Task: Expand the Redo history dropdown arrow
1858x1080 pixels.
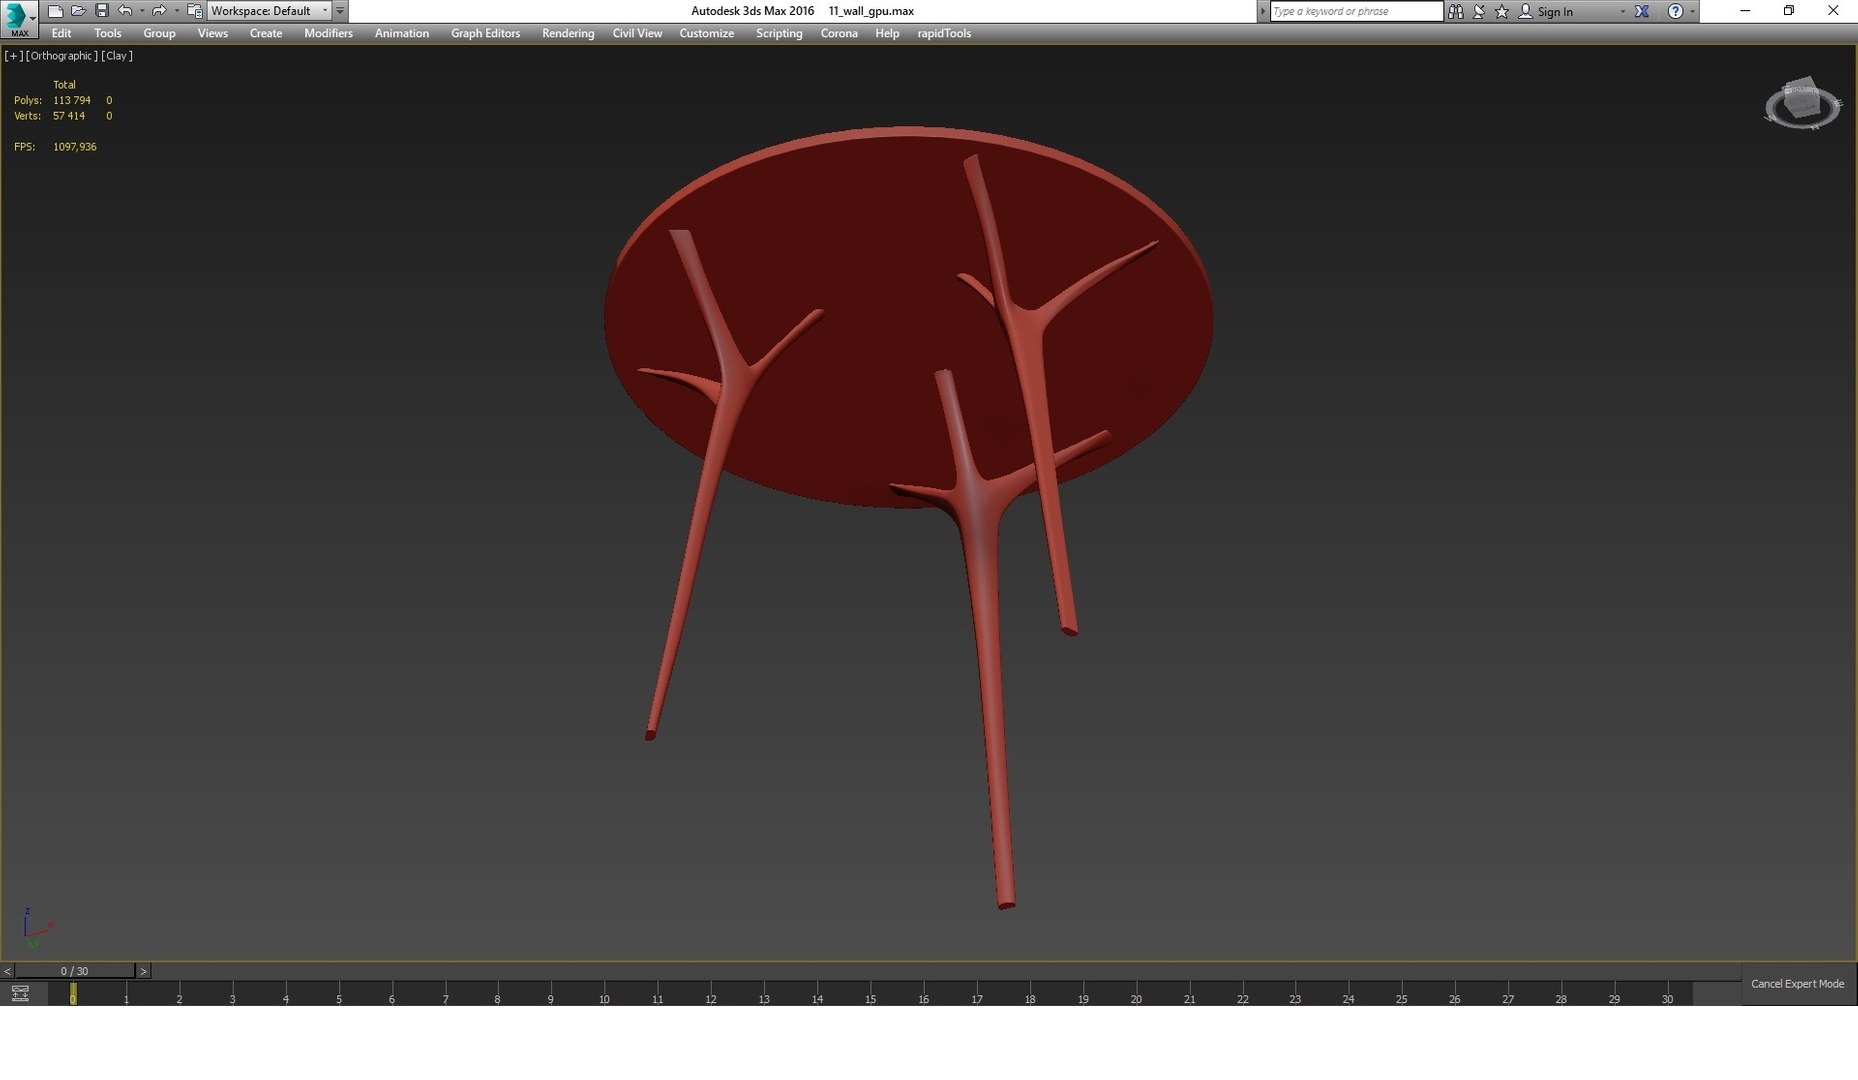Action: point(176,11)
